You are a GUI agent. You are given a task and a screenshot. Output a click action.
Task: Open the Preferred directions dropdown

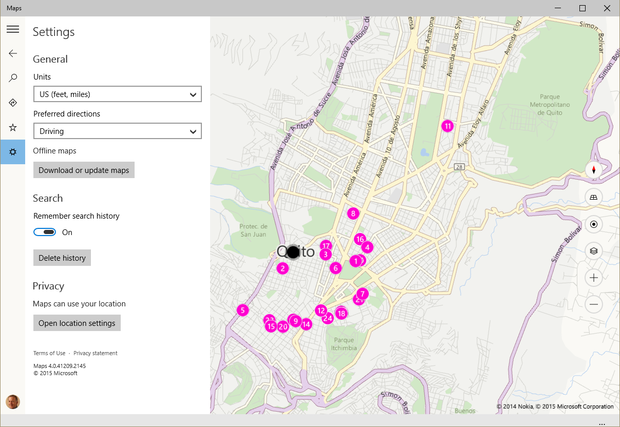[x=117, y=131]
